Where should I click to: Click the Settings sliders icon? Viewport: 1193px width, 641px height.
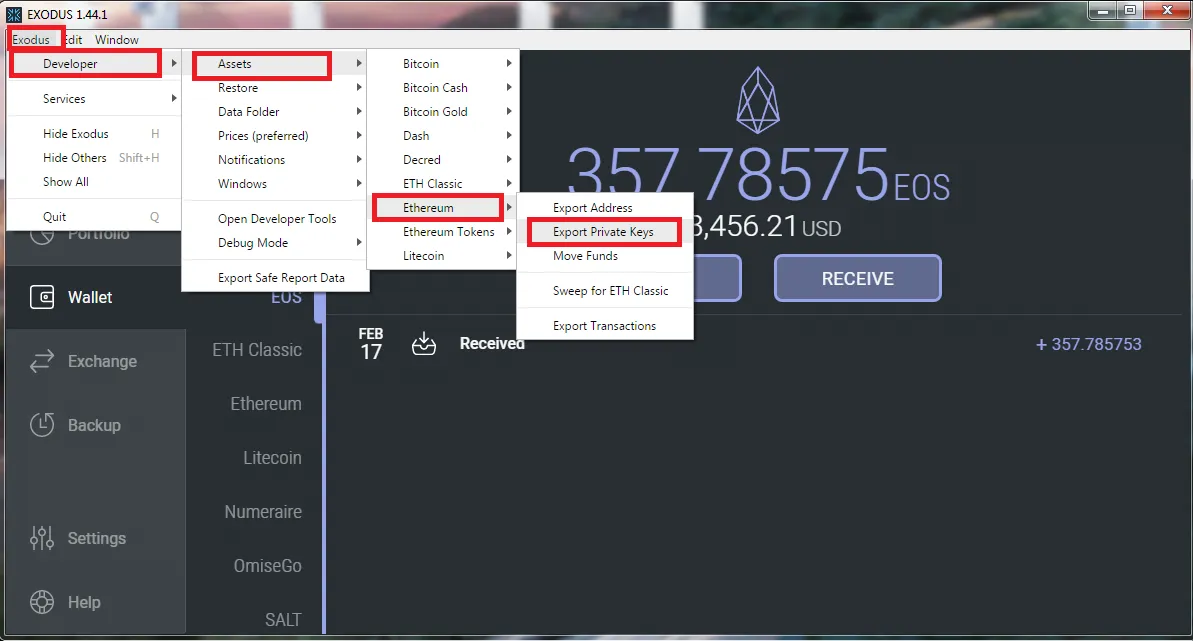(x=42, y=538)
